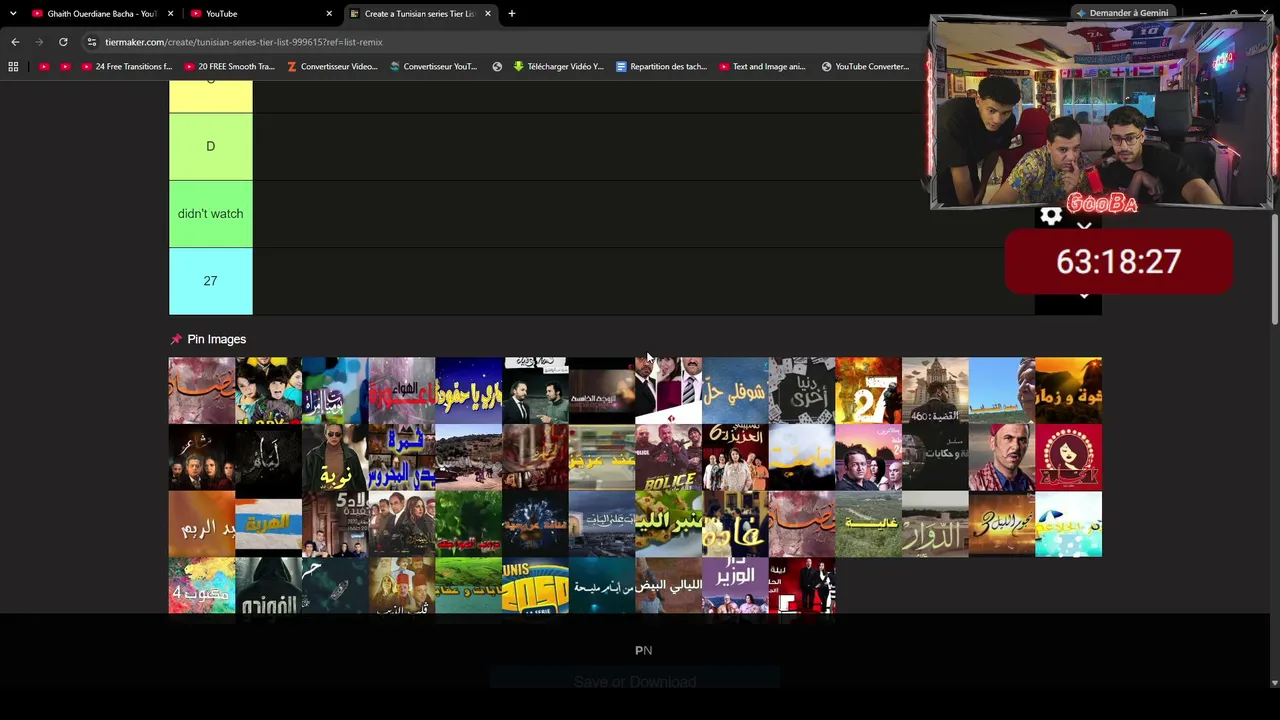The image size is (1280, 720).
Task: Pick the fiery 27 series thumbnail
Action: (x=868, y=391)
